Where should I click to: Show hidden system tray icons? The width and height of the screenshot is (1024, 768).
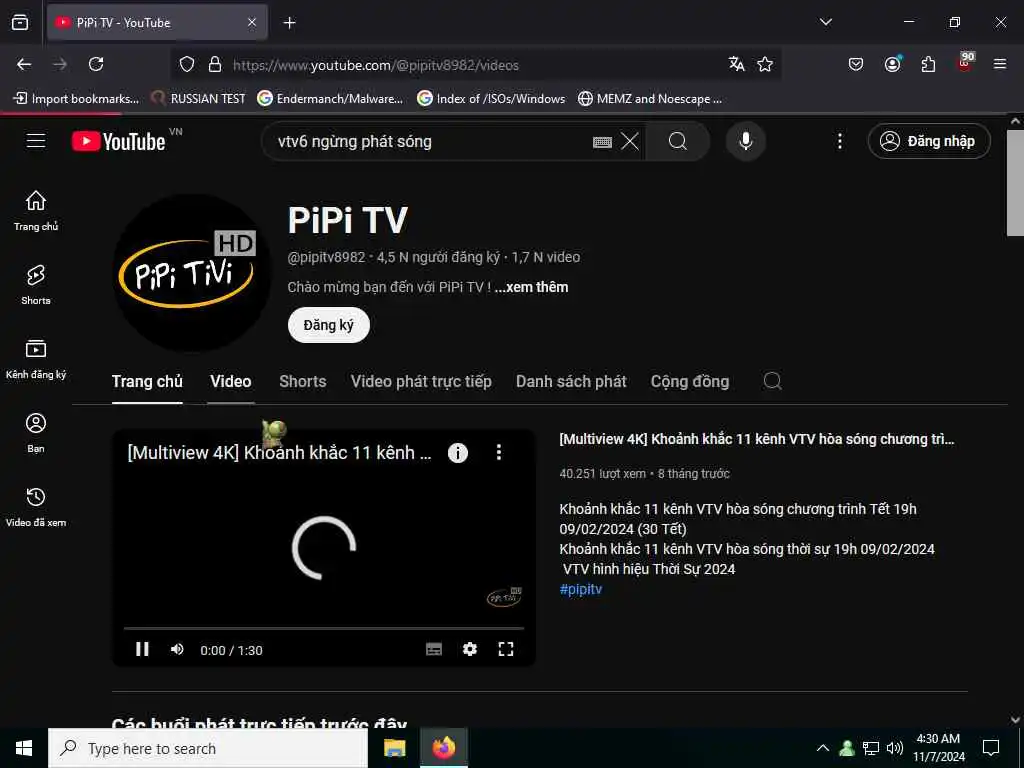[823, 748]
